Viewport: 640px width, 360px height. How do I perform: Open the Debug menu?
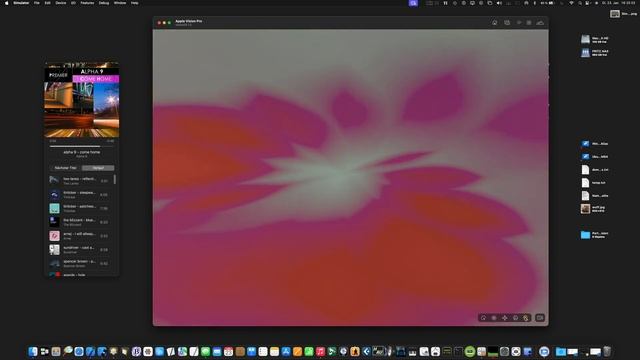click(x=104, y=3)
